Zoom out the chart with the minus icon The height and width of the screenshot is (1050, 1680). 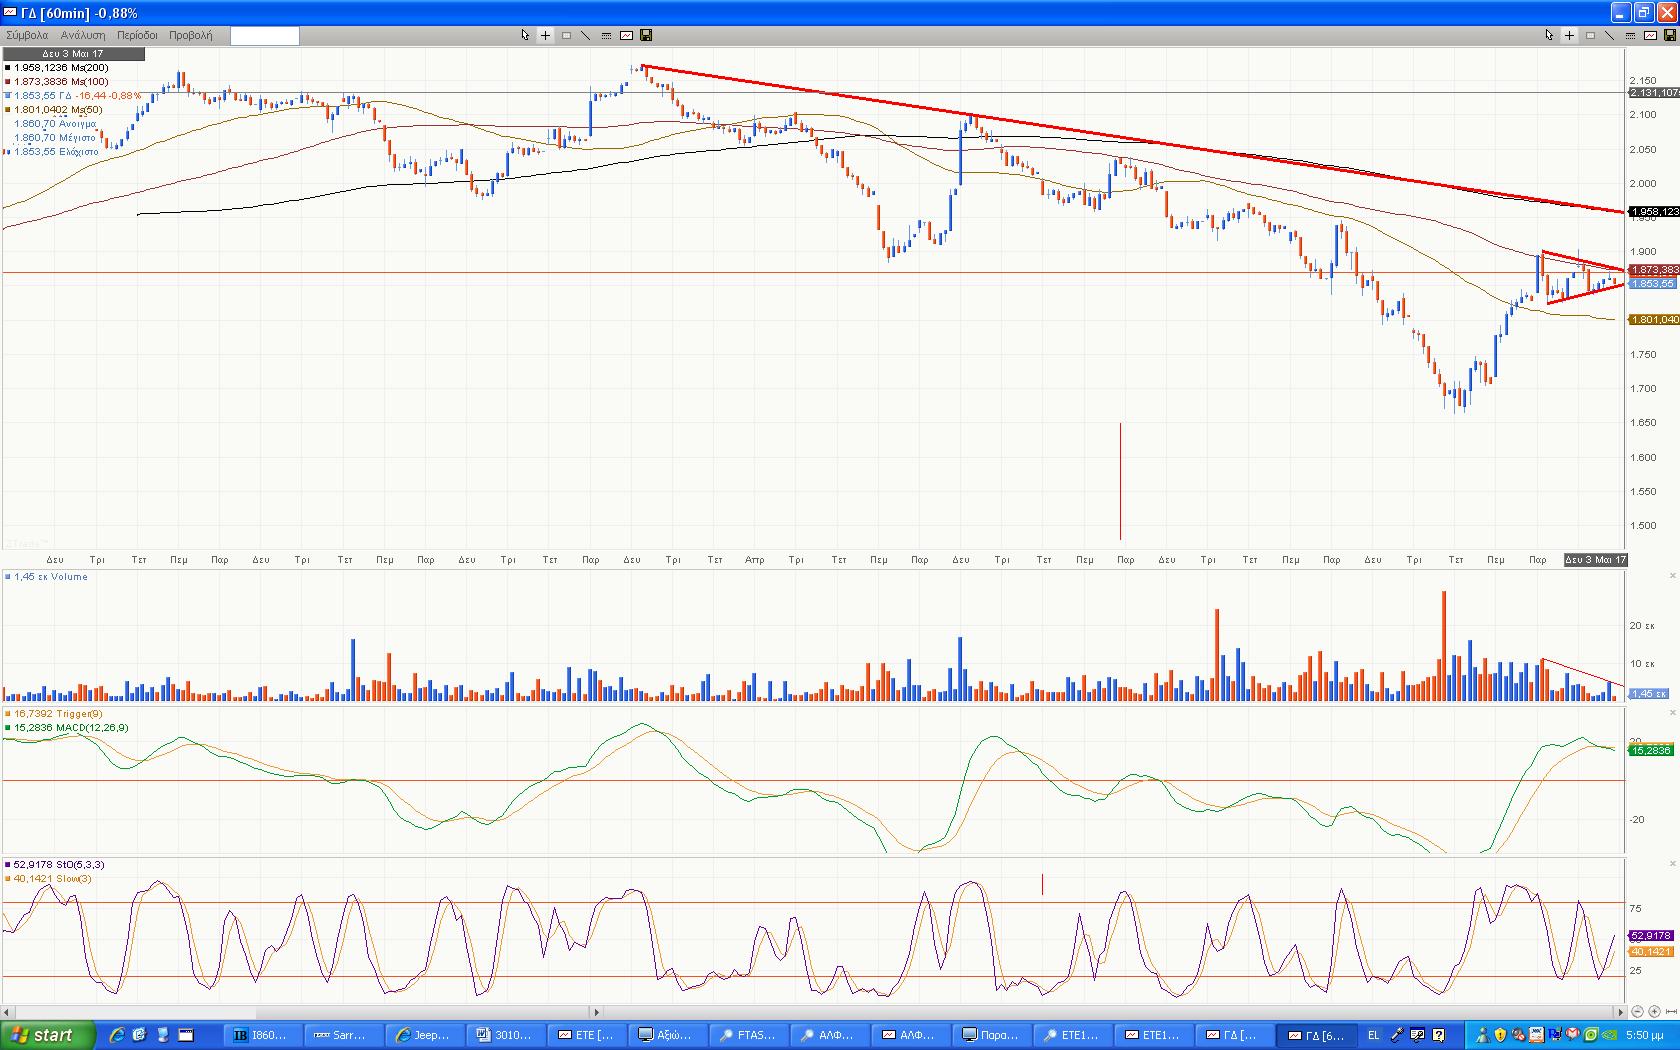point(1638,1012)
